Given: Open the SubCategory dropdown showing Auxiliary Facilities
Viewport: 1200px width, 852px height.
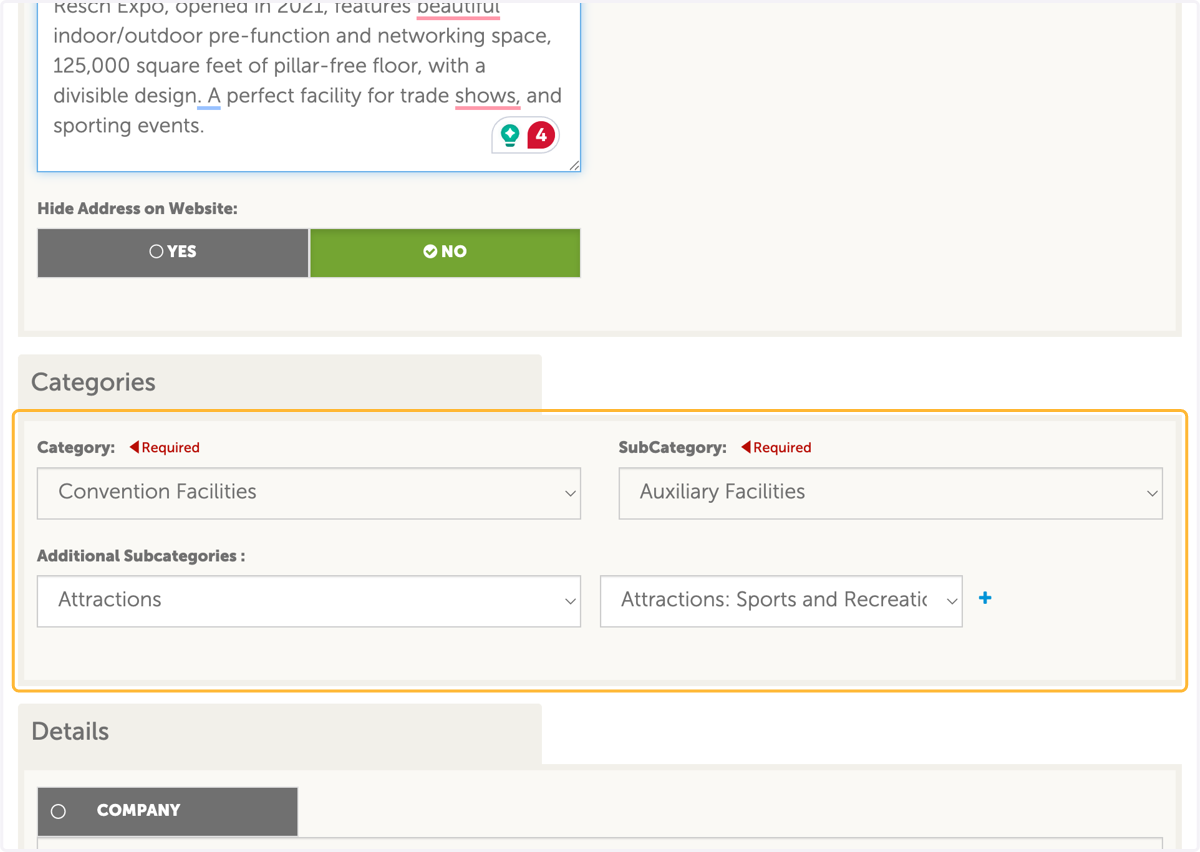Looking at the screenshot, I should coord(890,493).
